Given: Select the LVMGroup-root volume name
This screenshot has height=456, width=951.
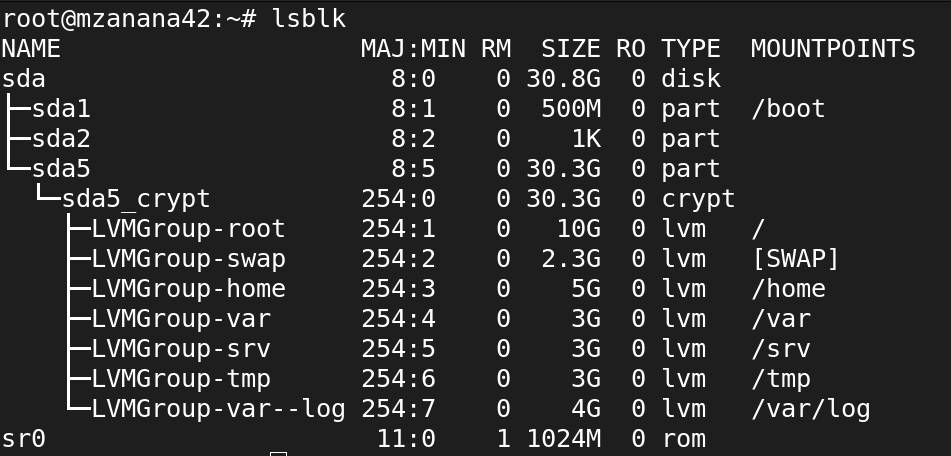Looking at the screenshot, I should click(x=189, y=229).
